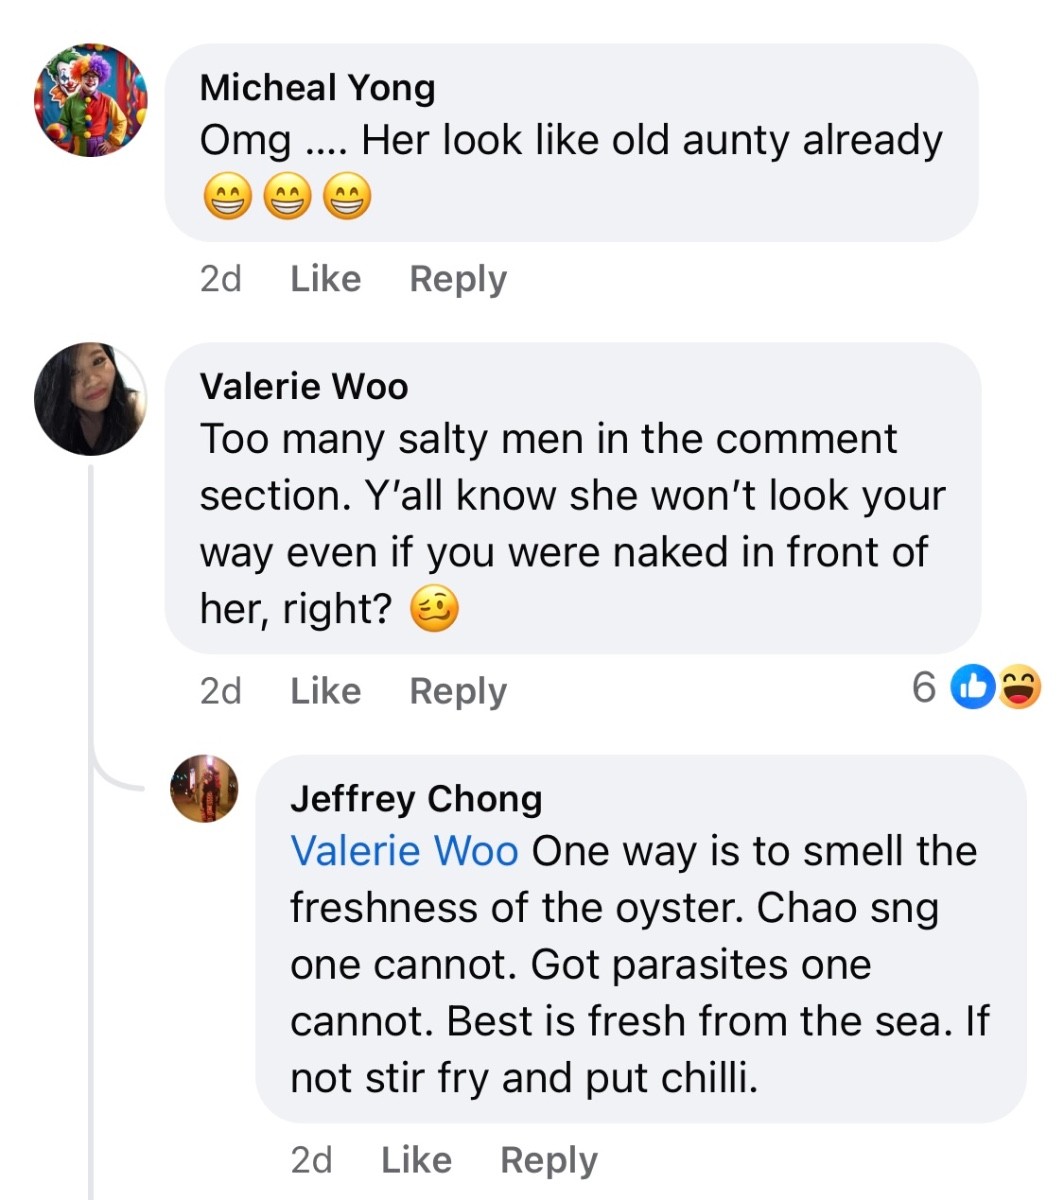Open Jeffrey Chong's profile picture
The height and width of the screenshot is (1200, 1064).
(x=204, y=789)
